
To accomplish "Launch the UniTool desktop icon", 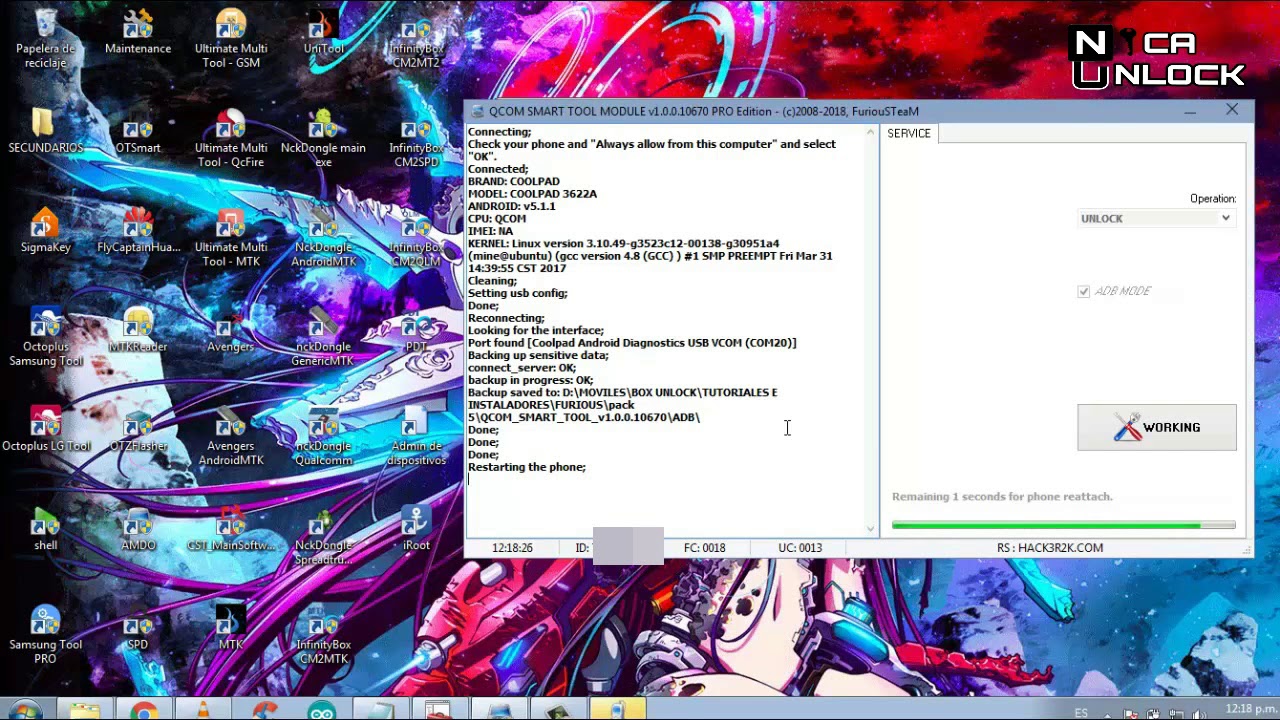I will click(x=323, y=32).
